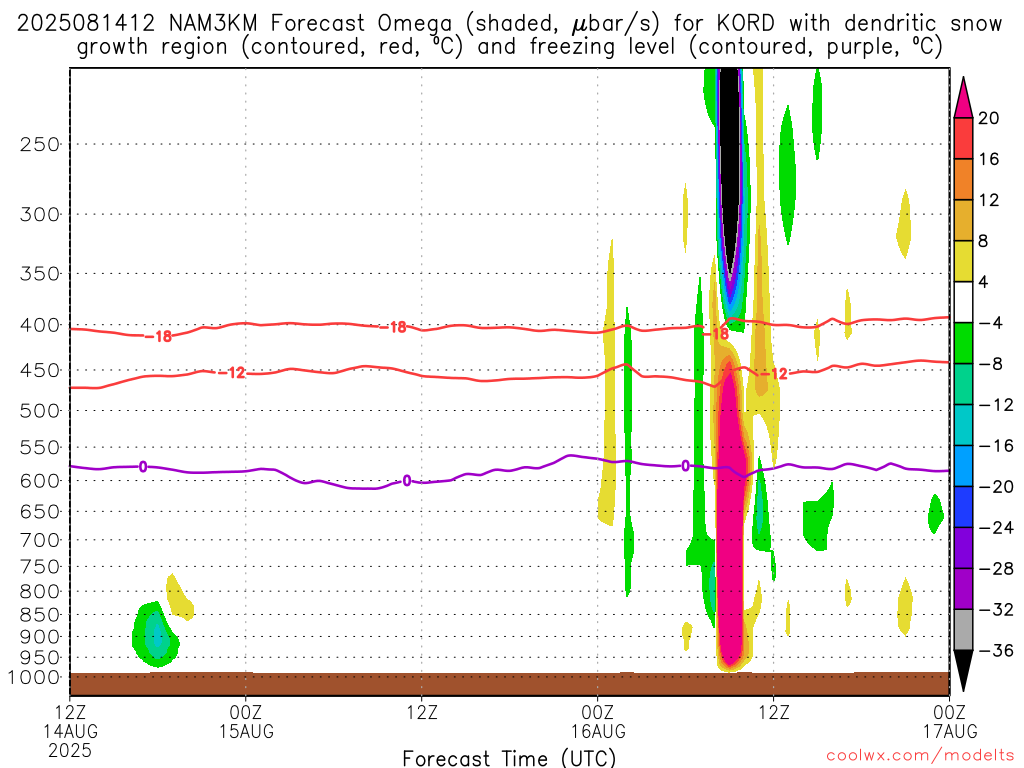
Task: Click the 400 pressure level label
Action: click(x=40, y=325)
